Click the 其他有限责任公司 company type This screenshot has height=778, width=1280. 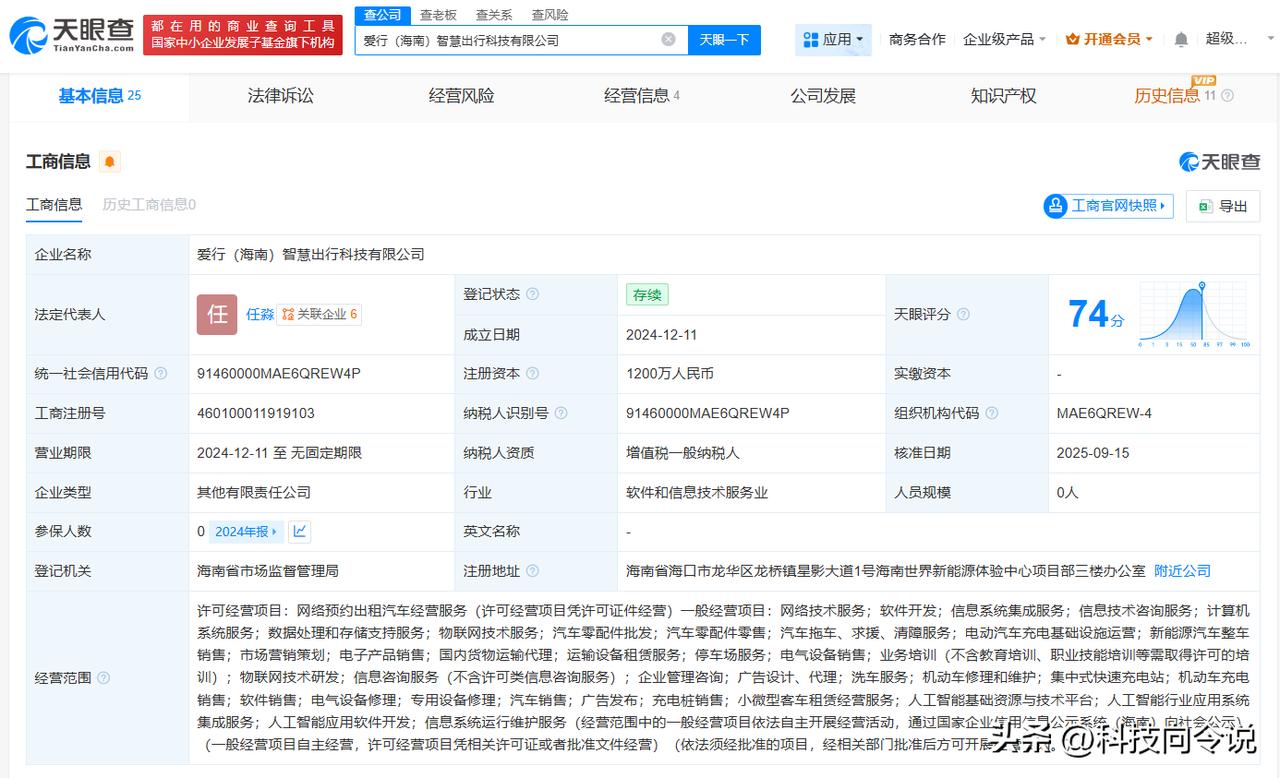tap(254, 492)
